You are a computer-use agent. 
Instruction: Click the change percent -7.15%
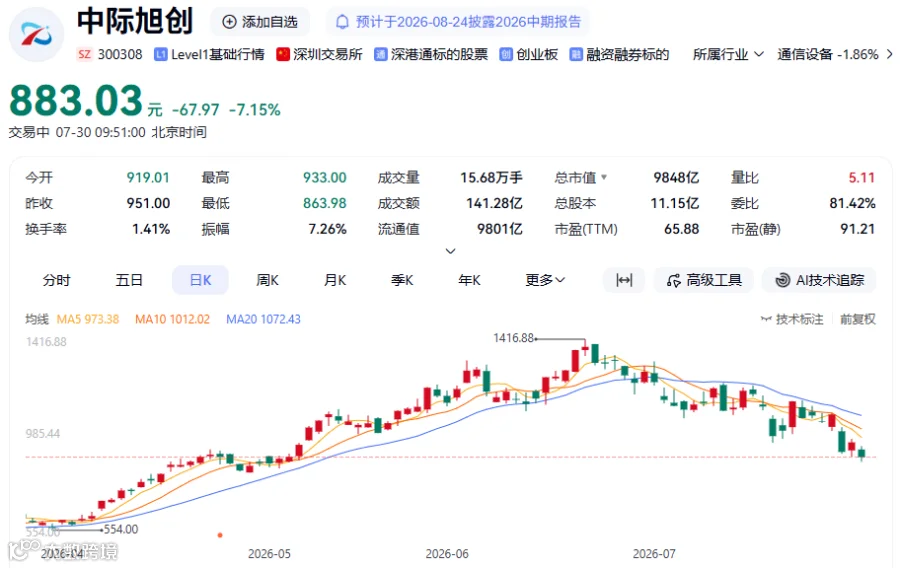[x=255, y=110]
